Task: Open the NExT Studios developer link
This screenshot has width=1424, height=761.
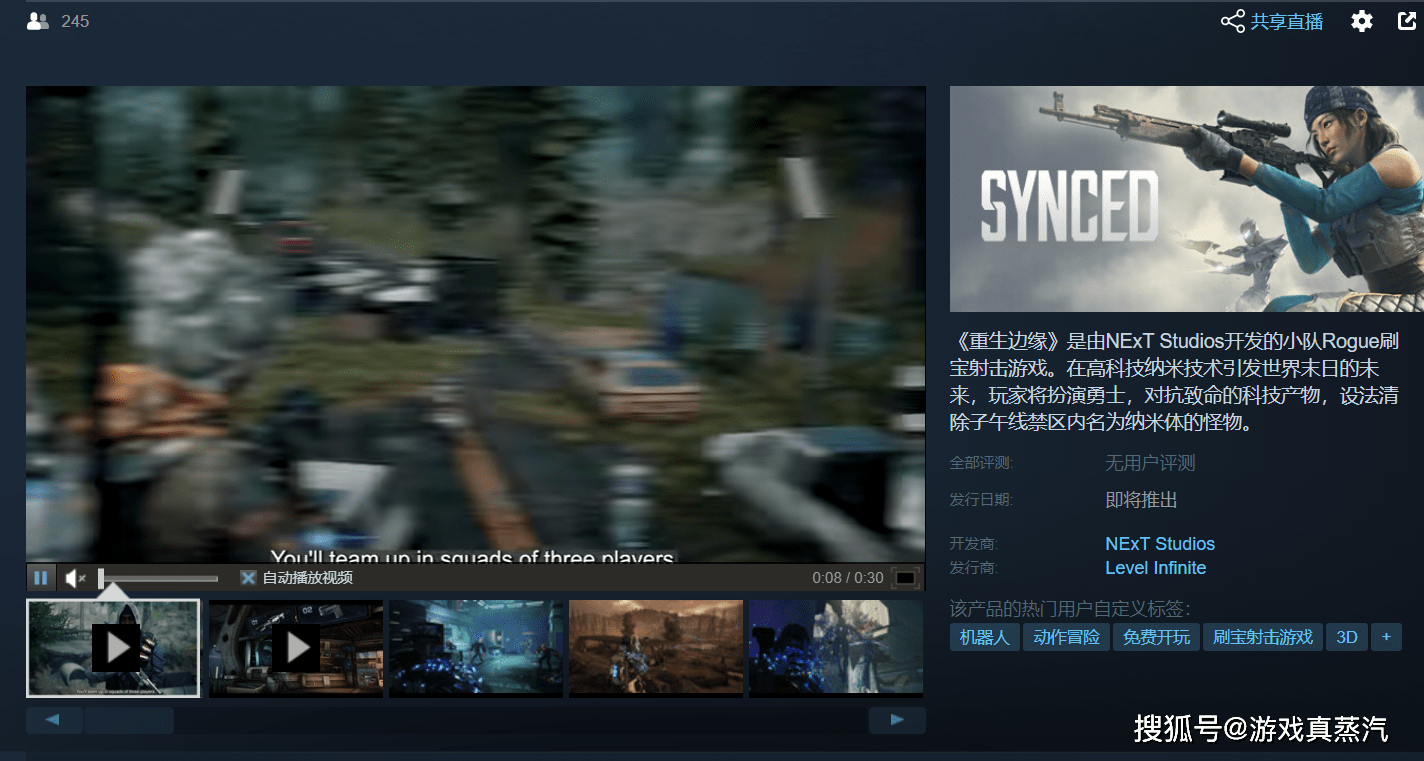Action: (x=1160, y=544)
